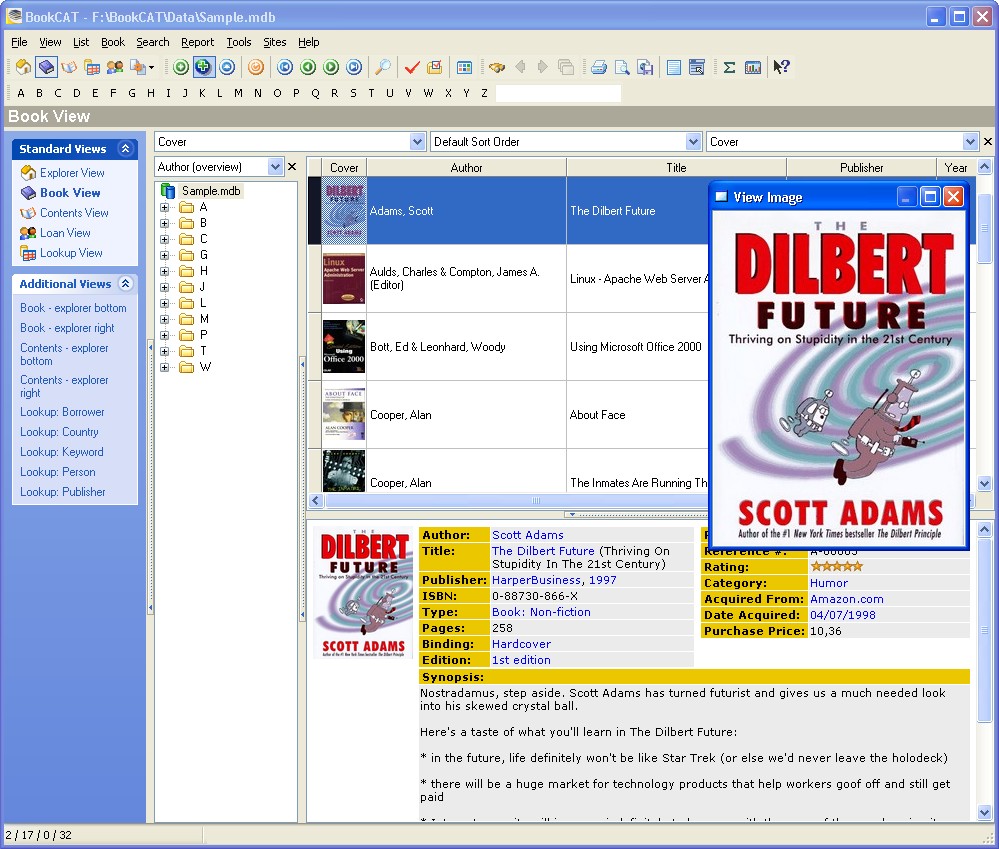
Task: Select the Book view toolbar icon
Action: [x=47, y=67]
